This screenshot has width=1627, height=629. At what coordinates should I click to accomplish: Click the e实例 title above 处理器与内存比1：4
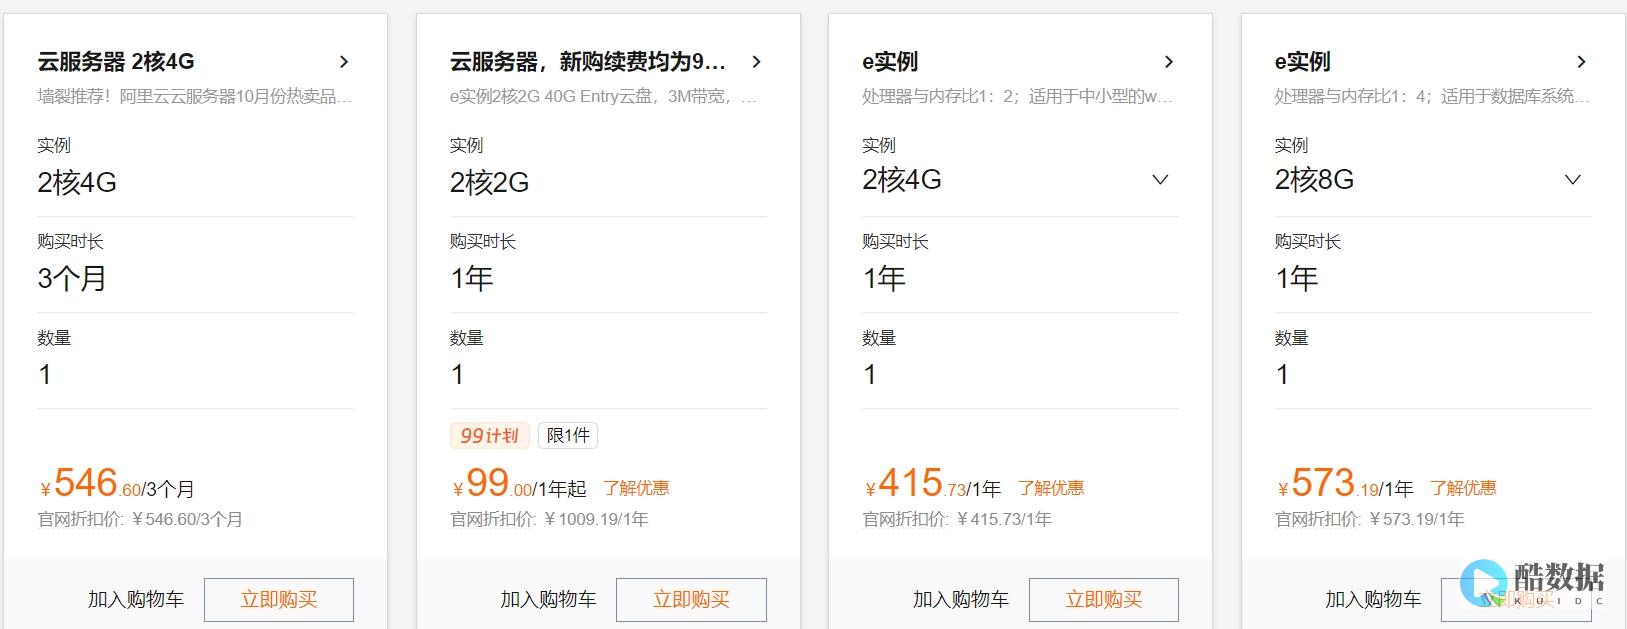coord(1302,62)
